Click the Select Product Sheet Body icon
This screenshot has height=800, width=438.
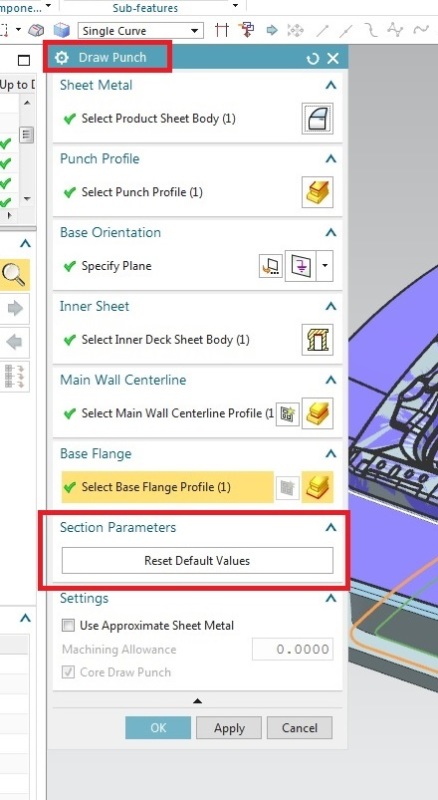tap(318, 118)
